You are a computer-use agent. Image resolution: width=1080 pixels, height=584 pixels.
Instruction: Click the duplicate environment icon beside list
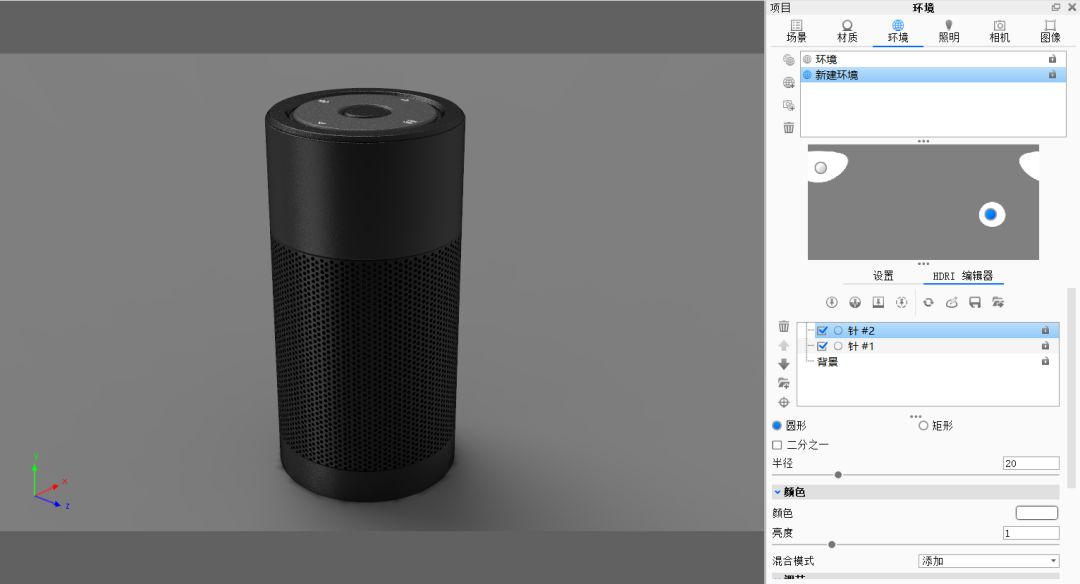(789, 60)
